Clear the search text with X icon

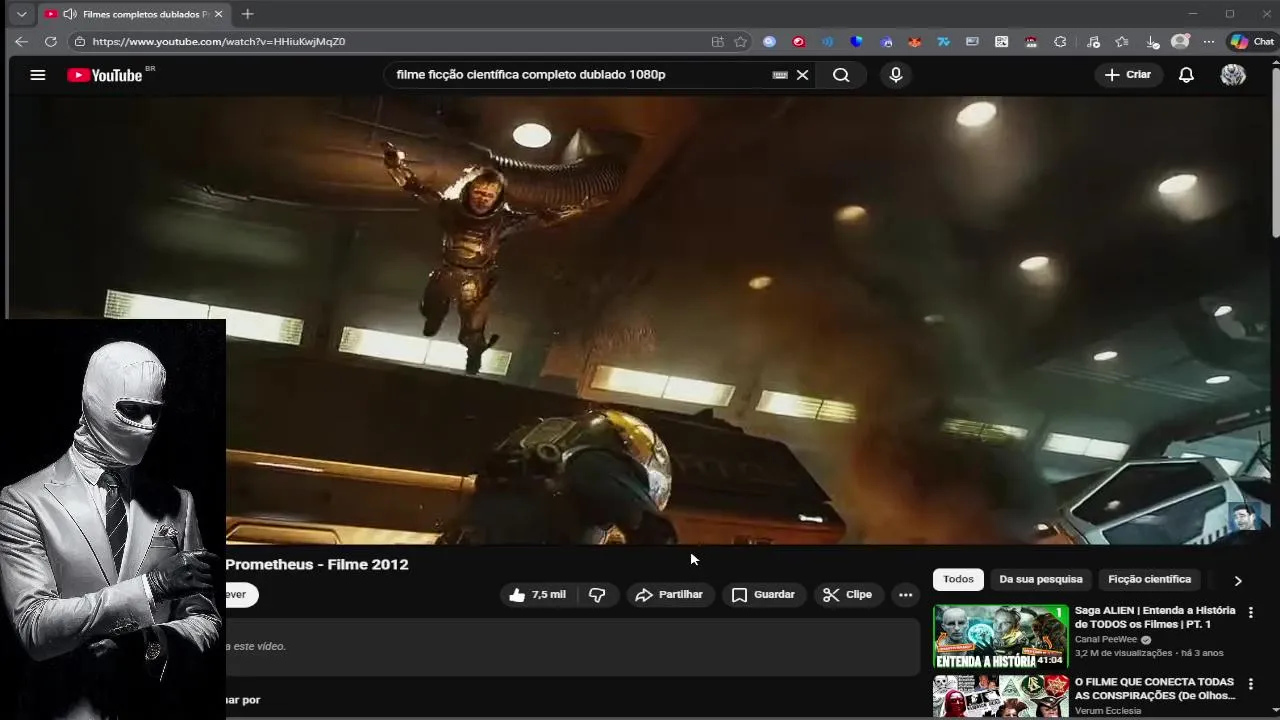pyautogui.click(x=802, y=75)
